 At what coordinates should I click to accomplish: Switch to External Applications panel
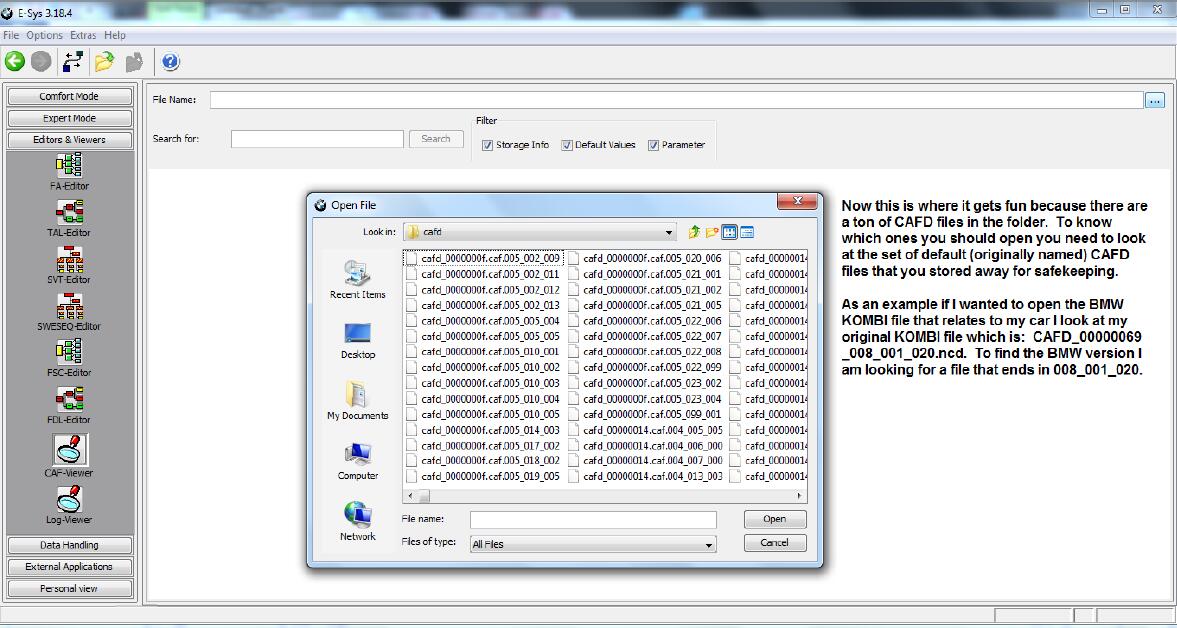69,566
